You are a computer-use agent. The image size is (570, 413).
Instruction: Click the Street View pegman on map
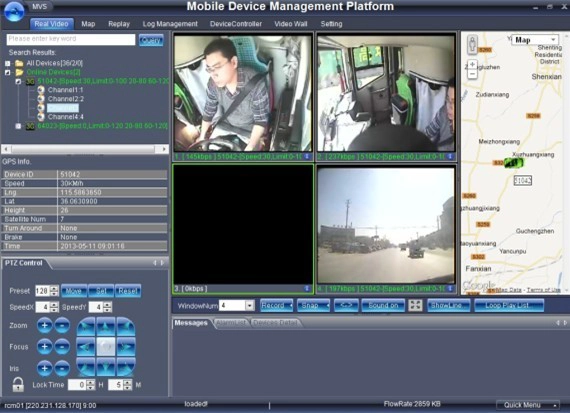tap(472, 44)
